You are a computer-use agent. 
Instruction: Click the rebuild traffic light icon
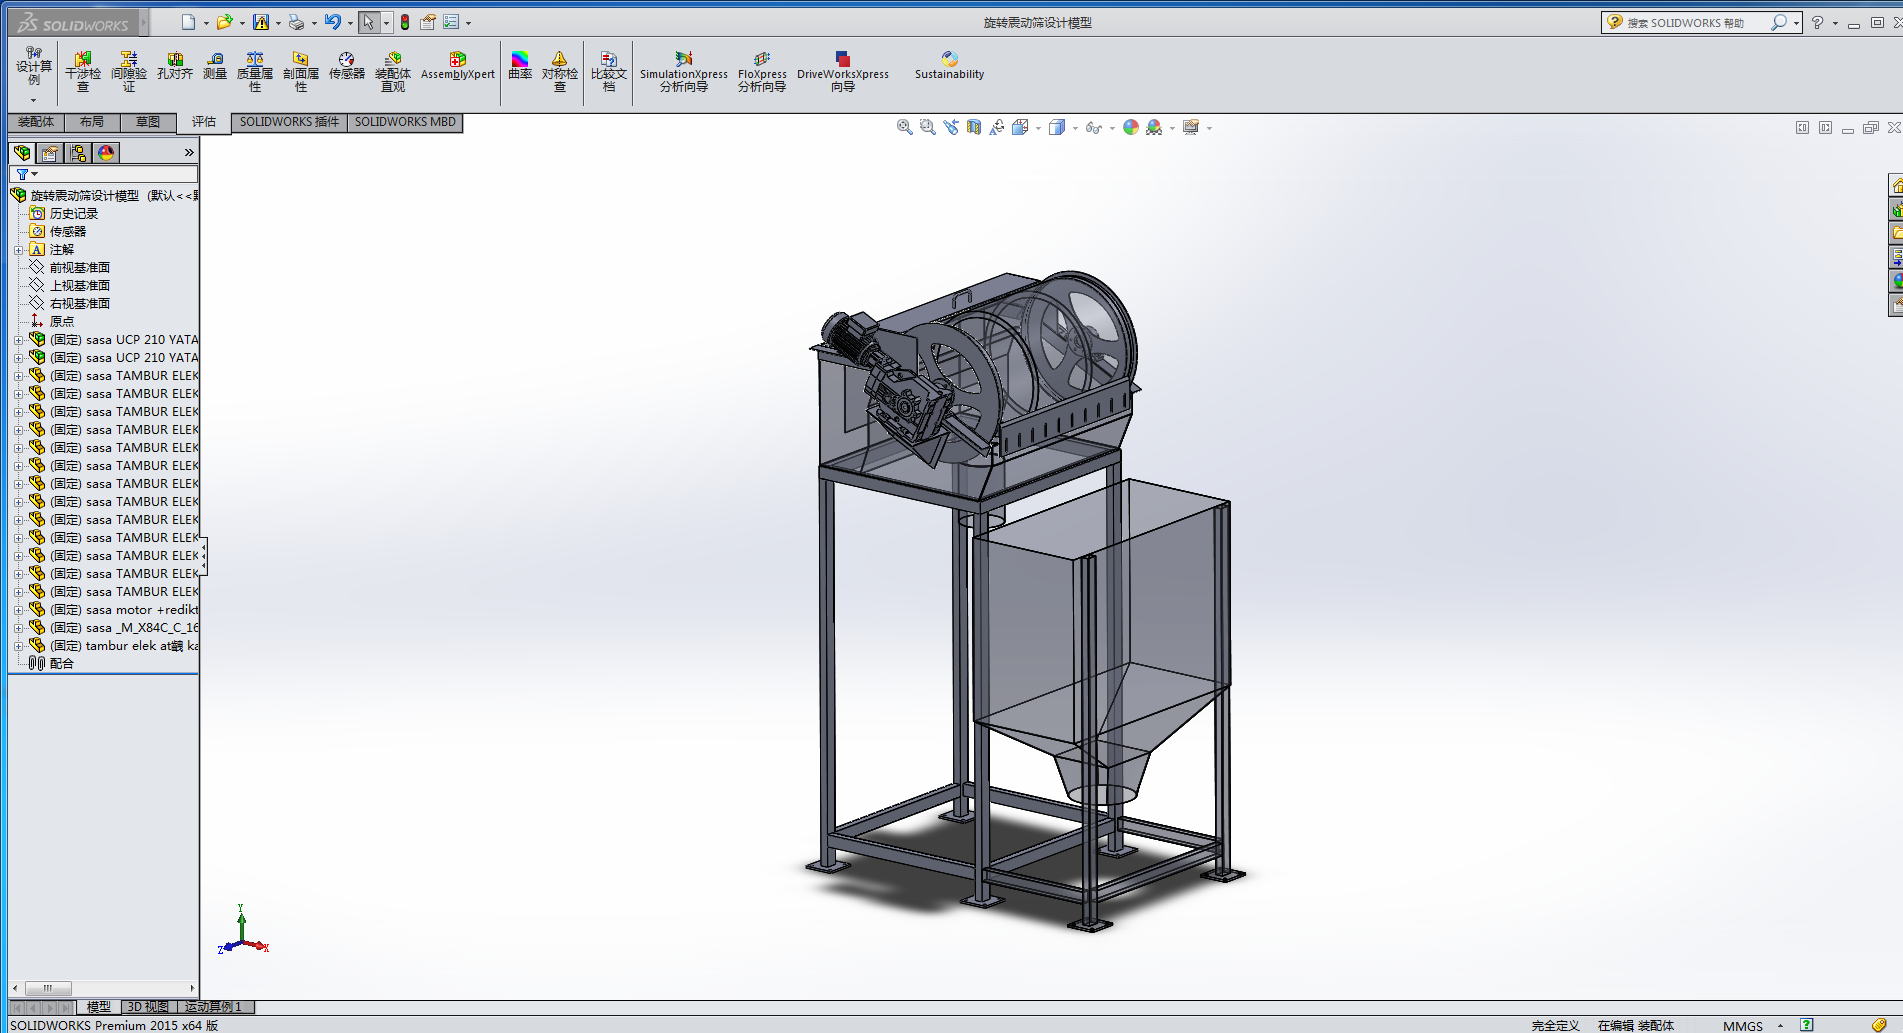[x=405, y=22]
